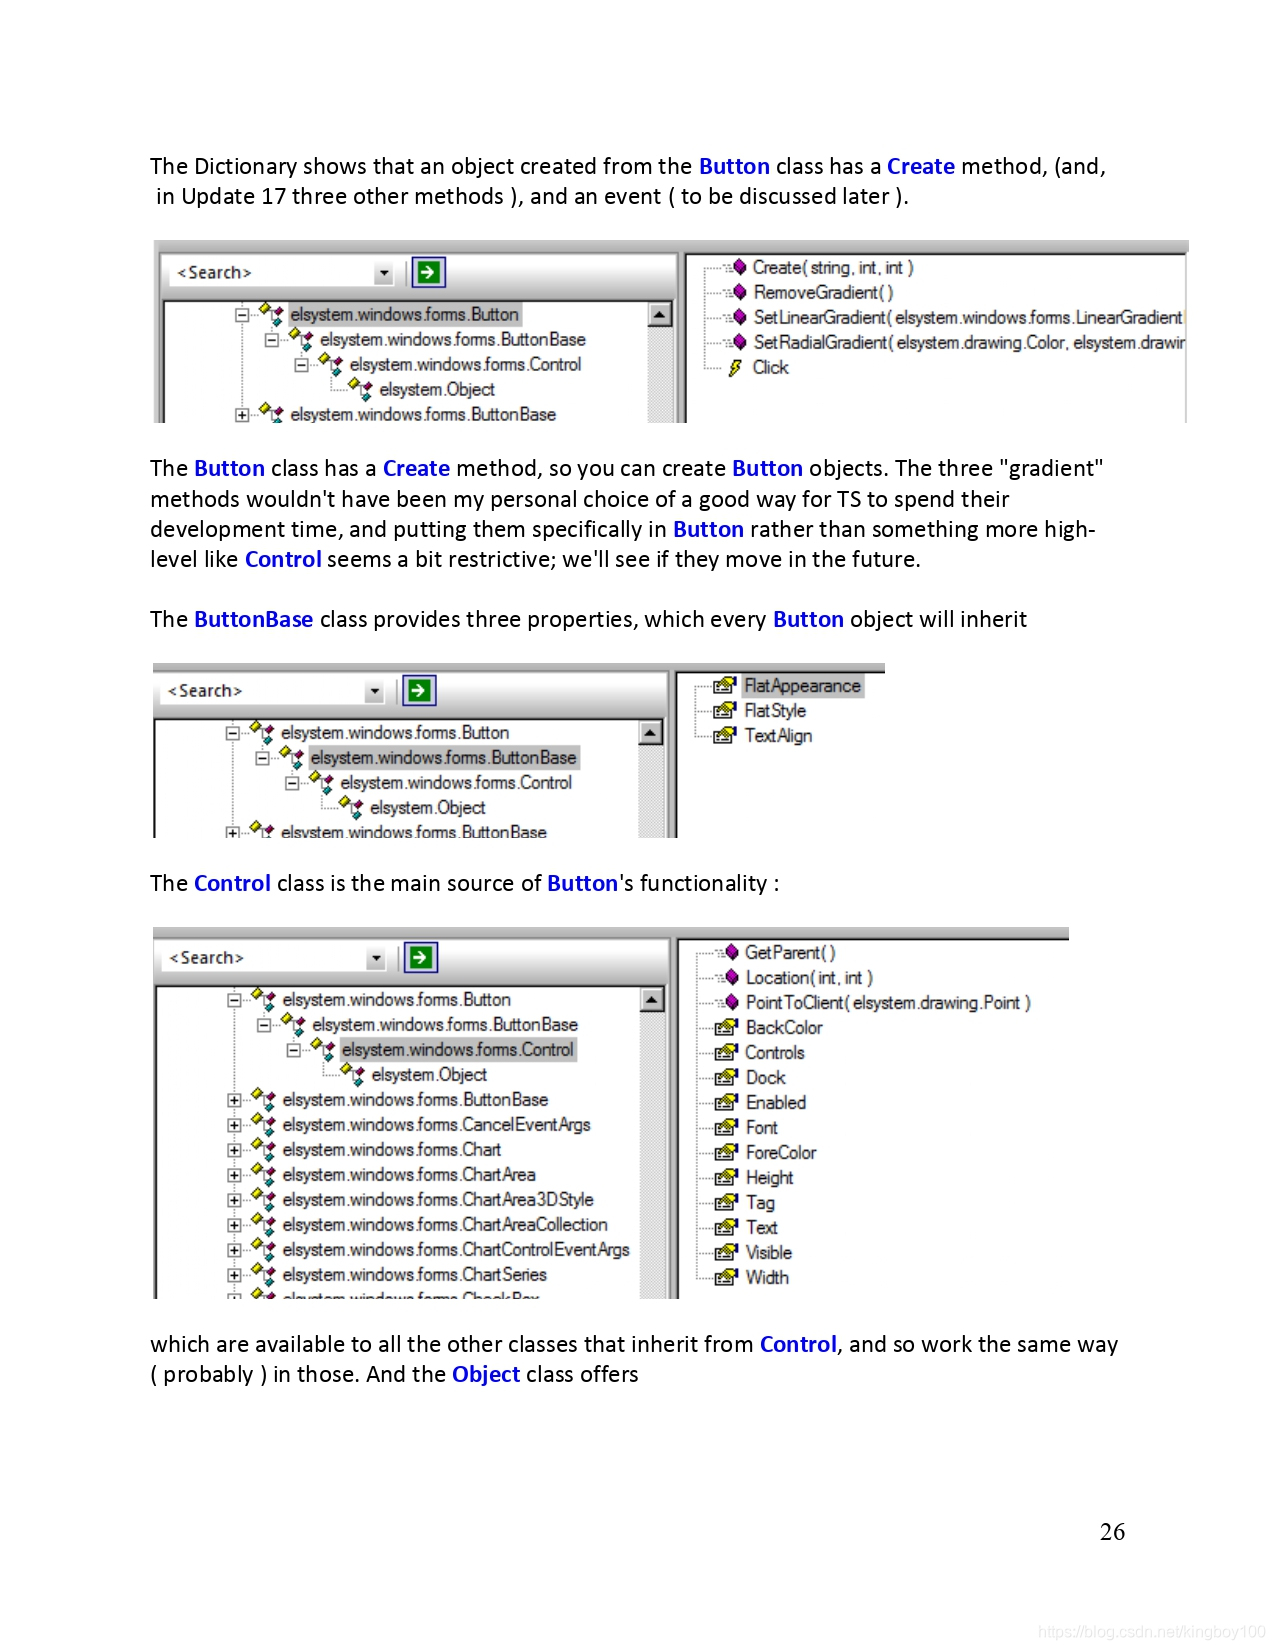1275x1650 pixels.
Task: Click blue ButtonBase word in 'class provides three properties' sentence
Action: (x=254, y=619)
